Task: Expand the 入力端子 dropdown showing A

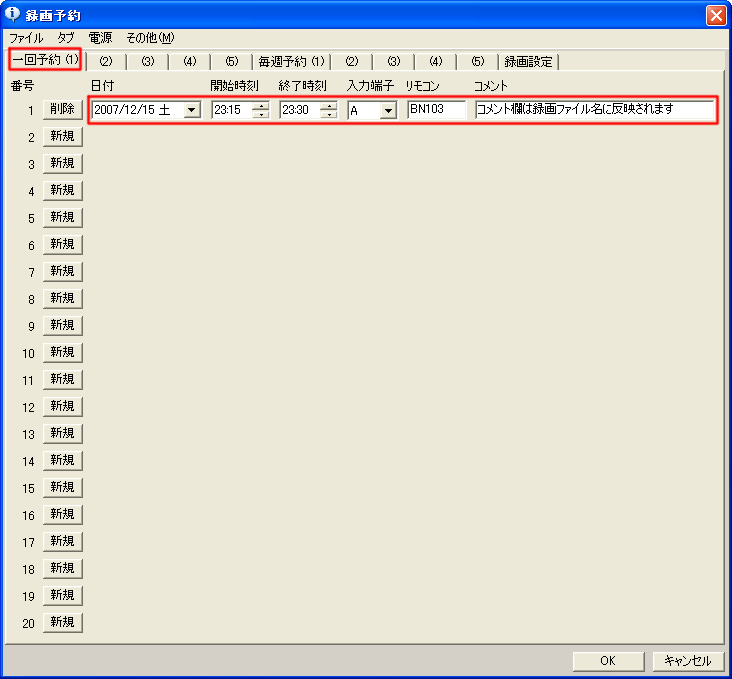Action: pos(387,110)
